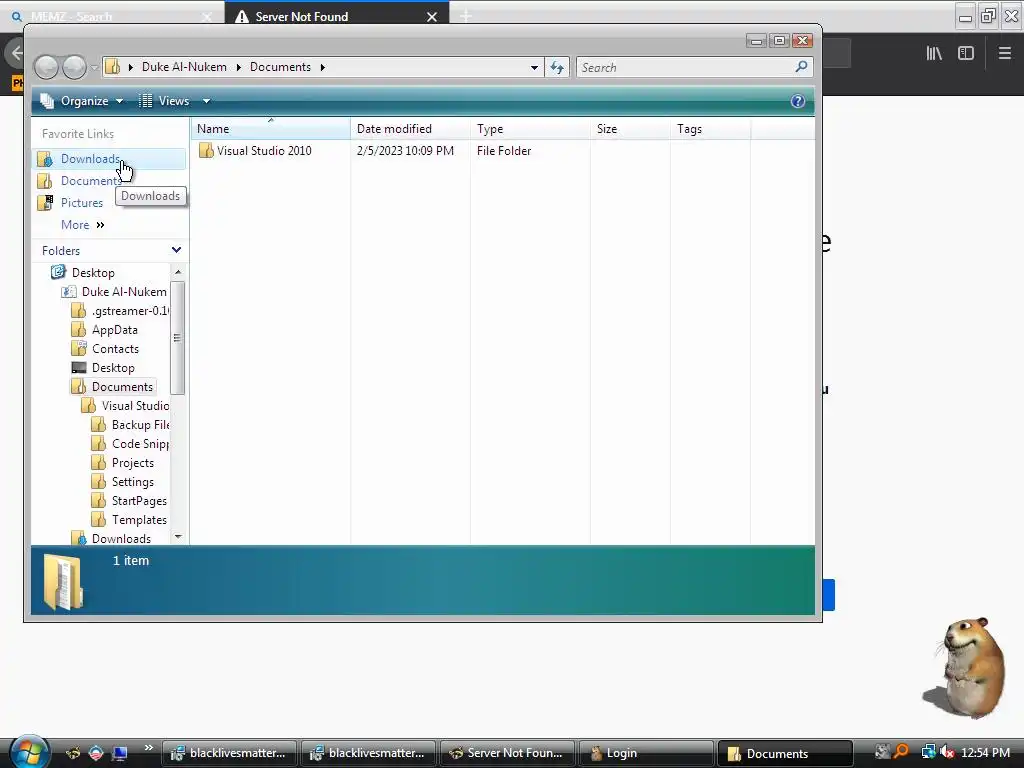Open the Views dropdown arrow
1024x768 pixels.
pos(206,101)
